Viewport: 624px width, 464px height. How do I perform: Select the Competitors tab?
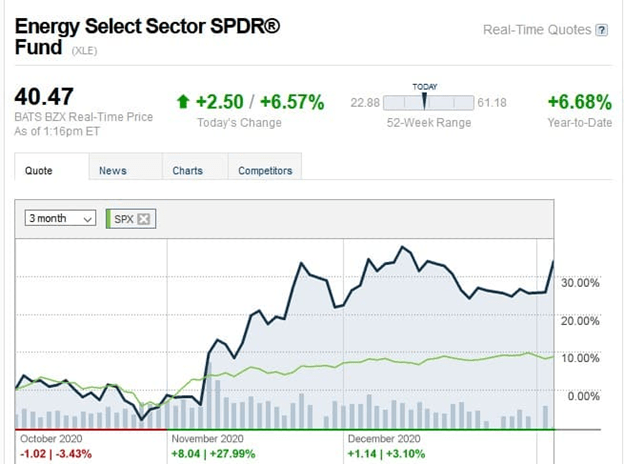pyautogui.click(x=265, y=171)
